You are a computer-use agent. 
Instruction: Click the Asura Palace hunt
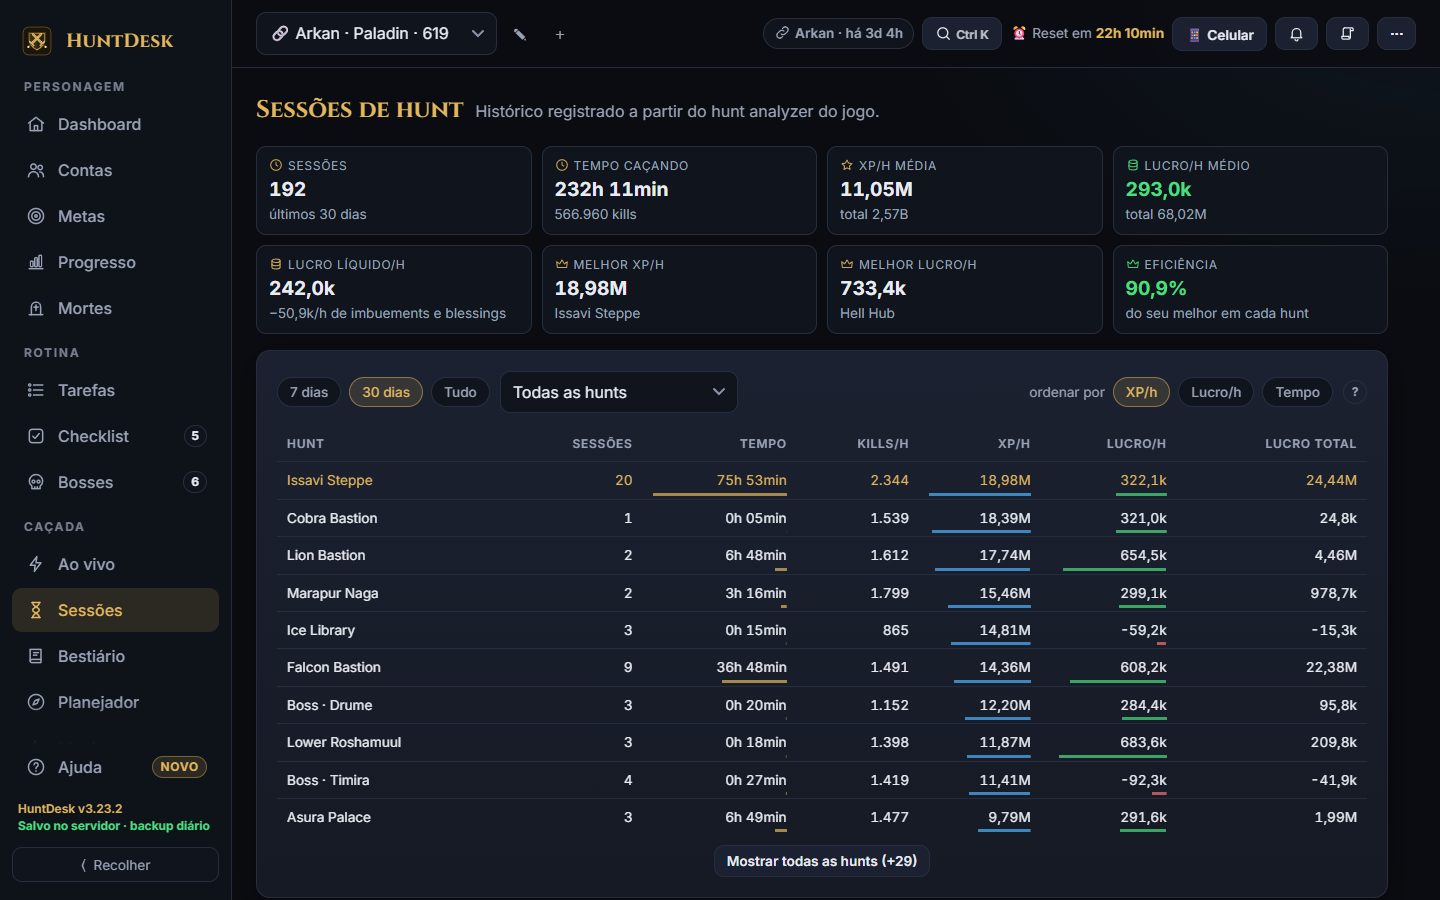coord(329,817)
